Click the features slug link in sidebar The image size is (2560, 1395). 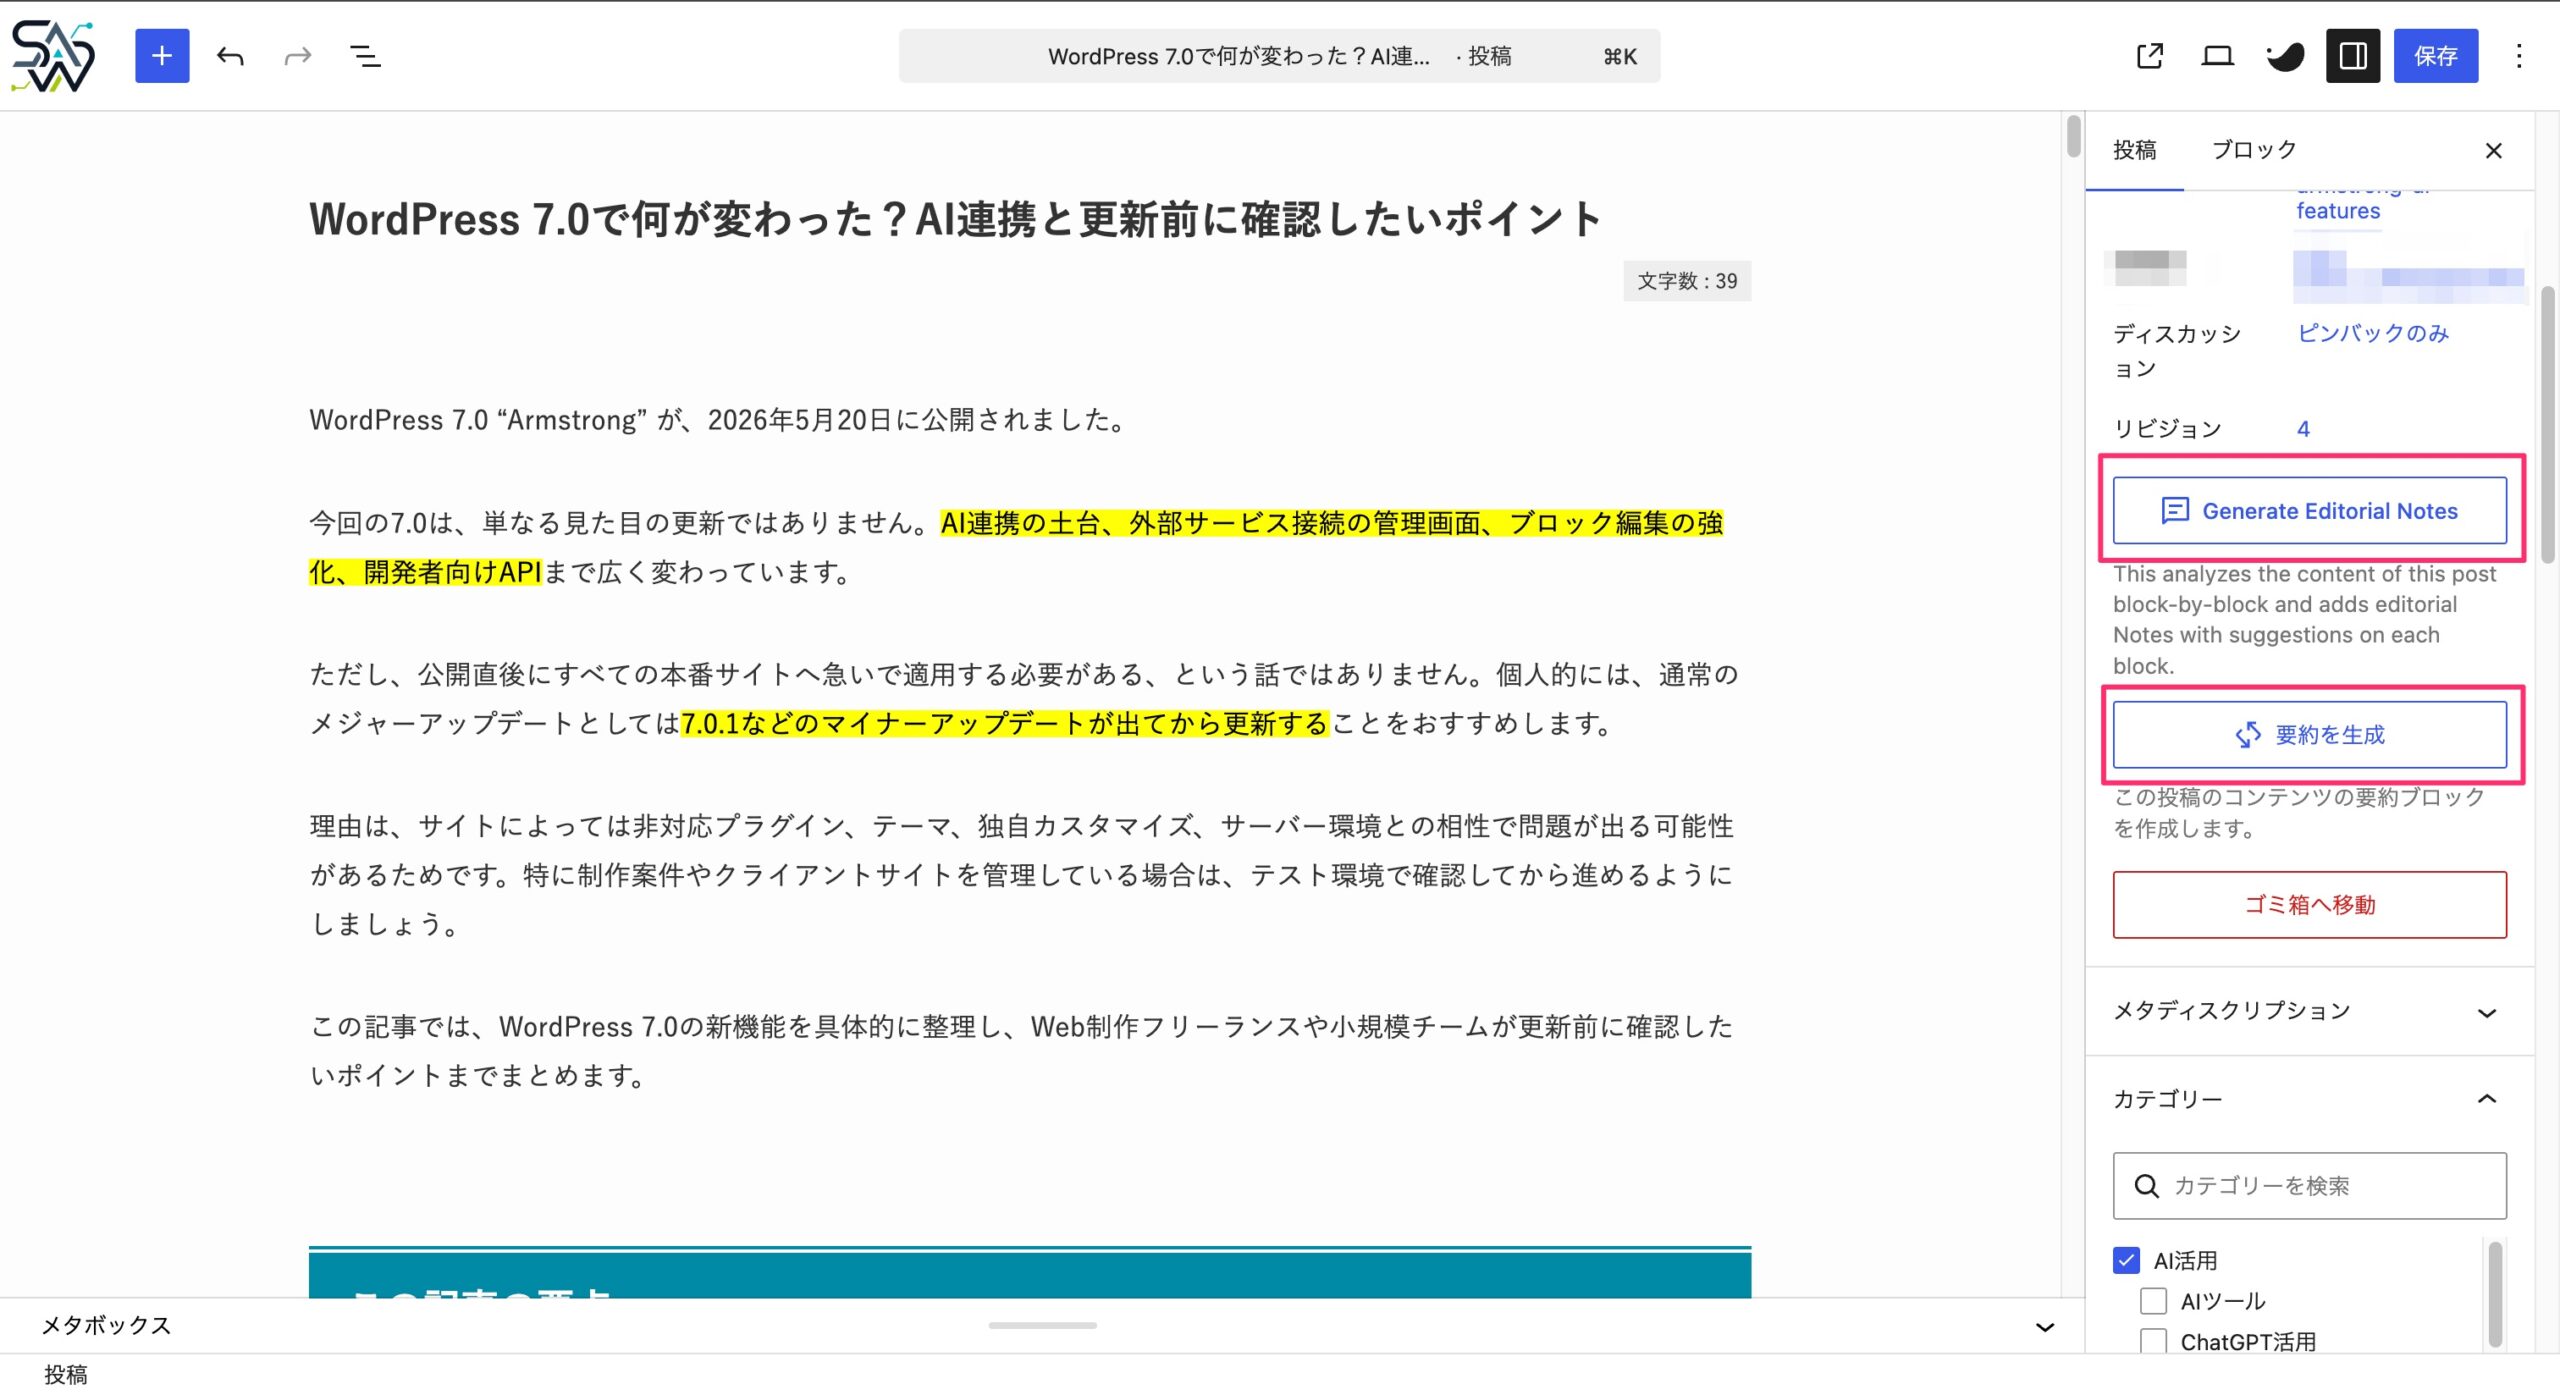tap(2338, 211)
